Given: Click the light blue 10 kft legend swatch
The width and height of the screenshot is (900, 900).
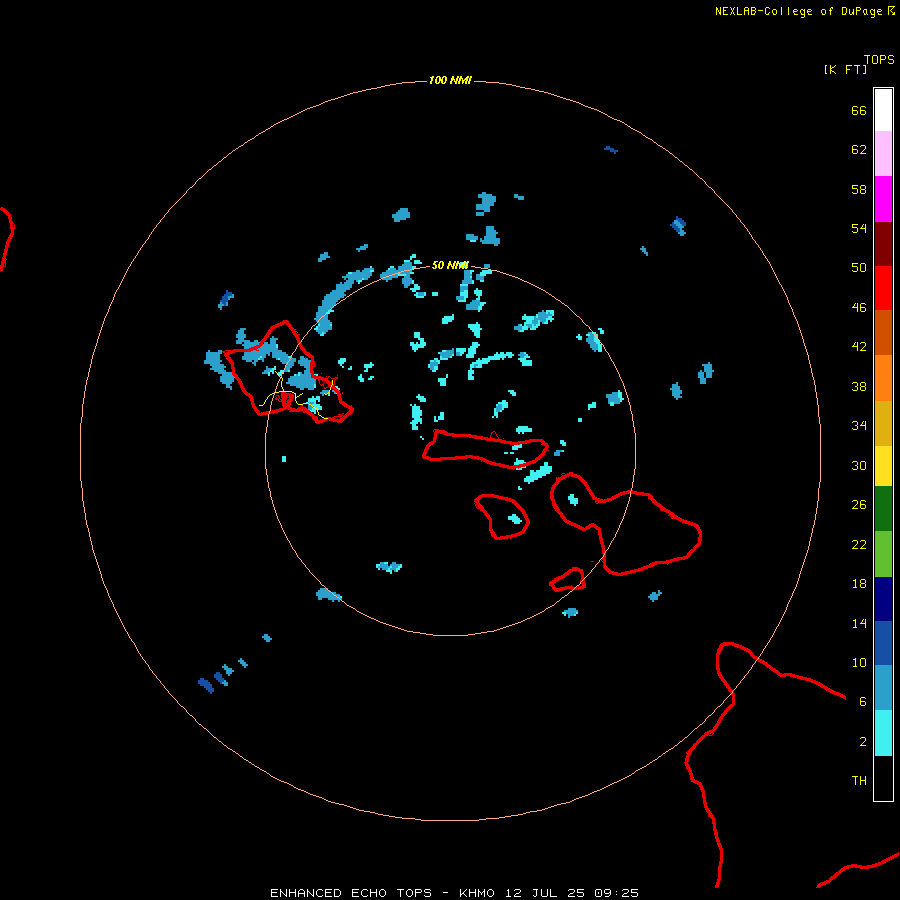Looking at the screenshot, I should click(x=883, y=688).
